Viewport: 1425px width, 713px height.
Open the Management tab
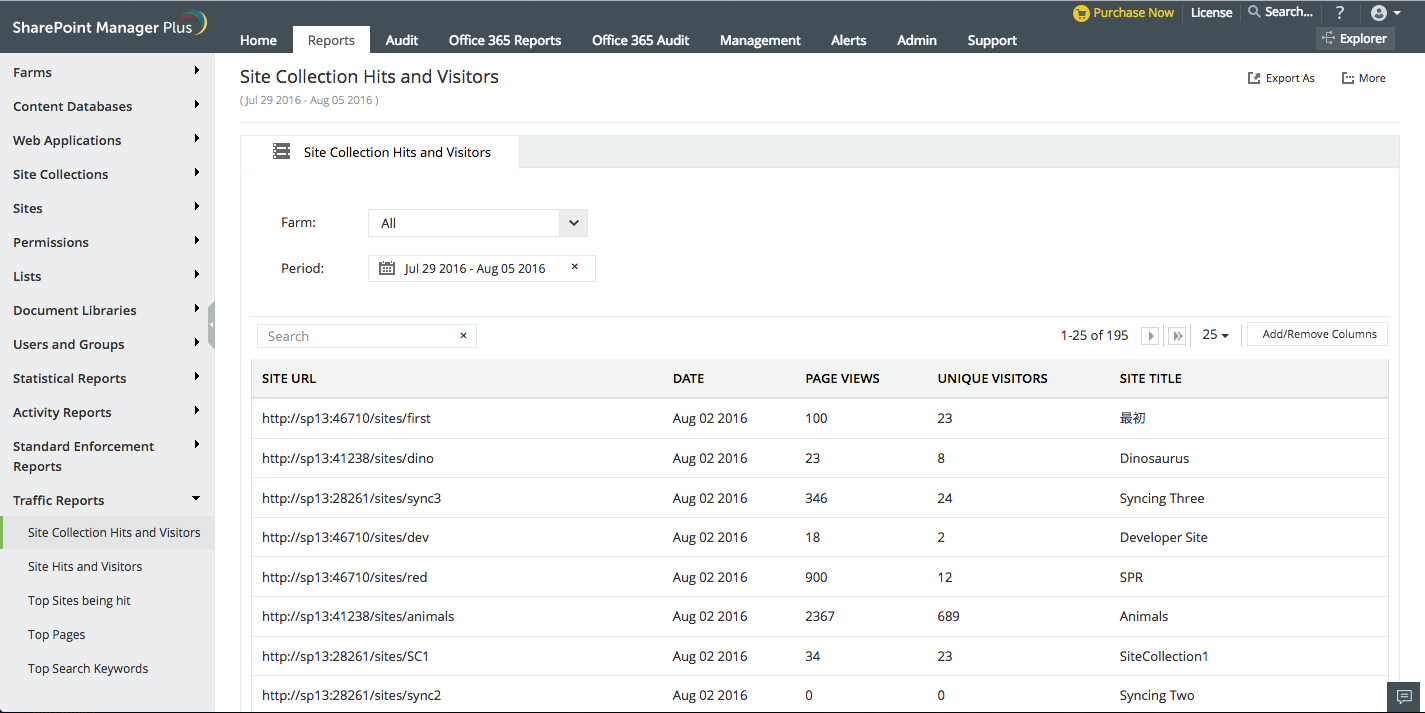[x=760, y=40]
